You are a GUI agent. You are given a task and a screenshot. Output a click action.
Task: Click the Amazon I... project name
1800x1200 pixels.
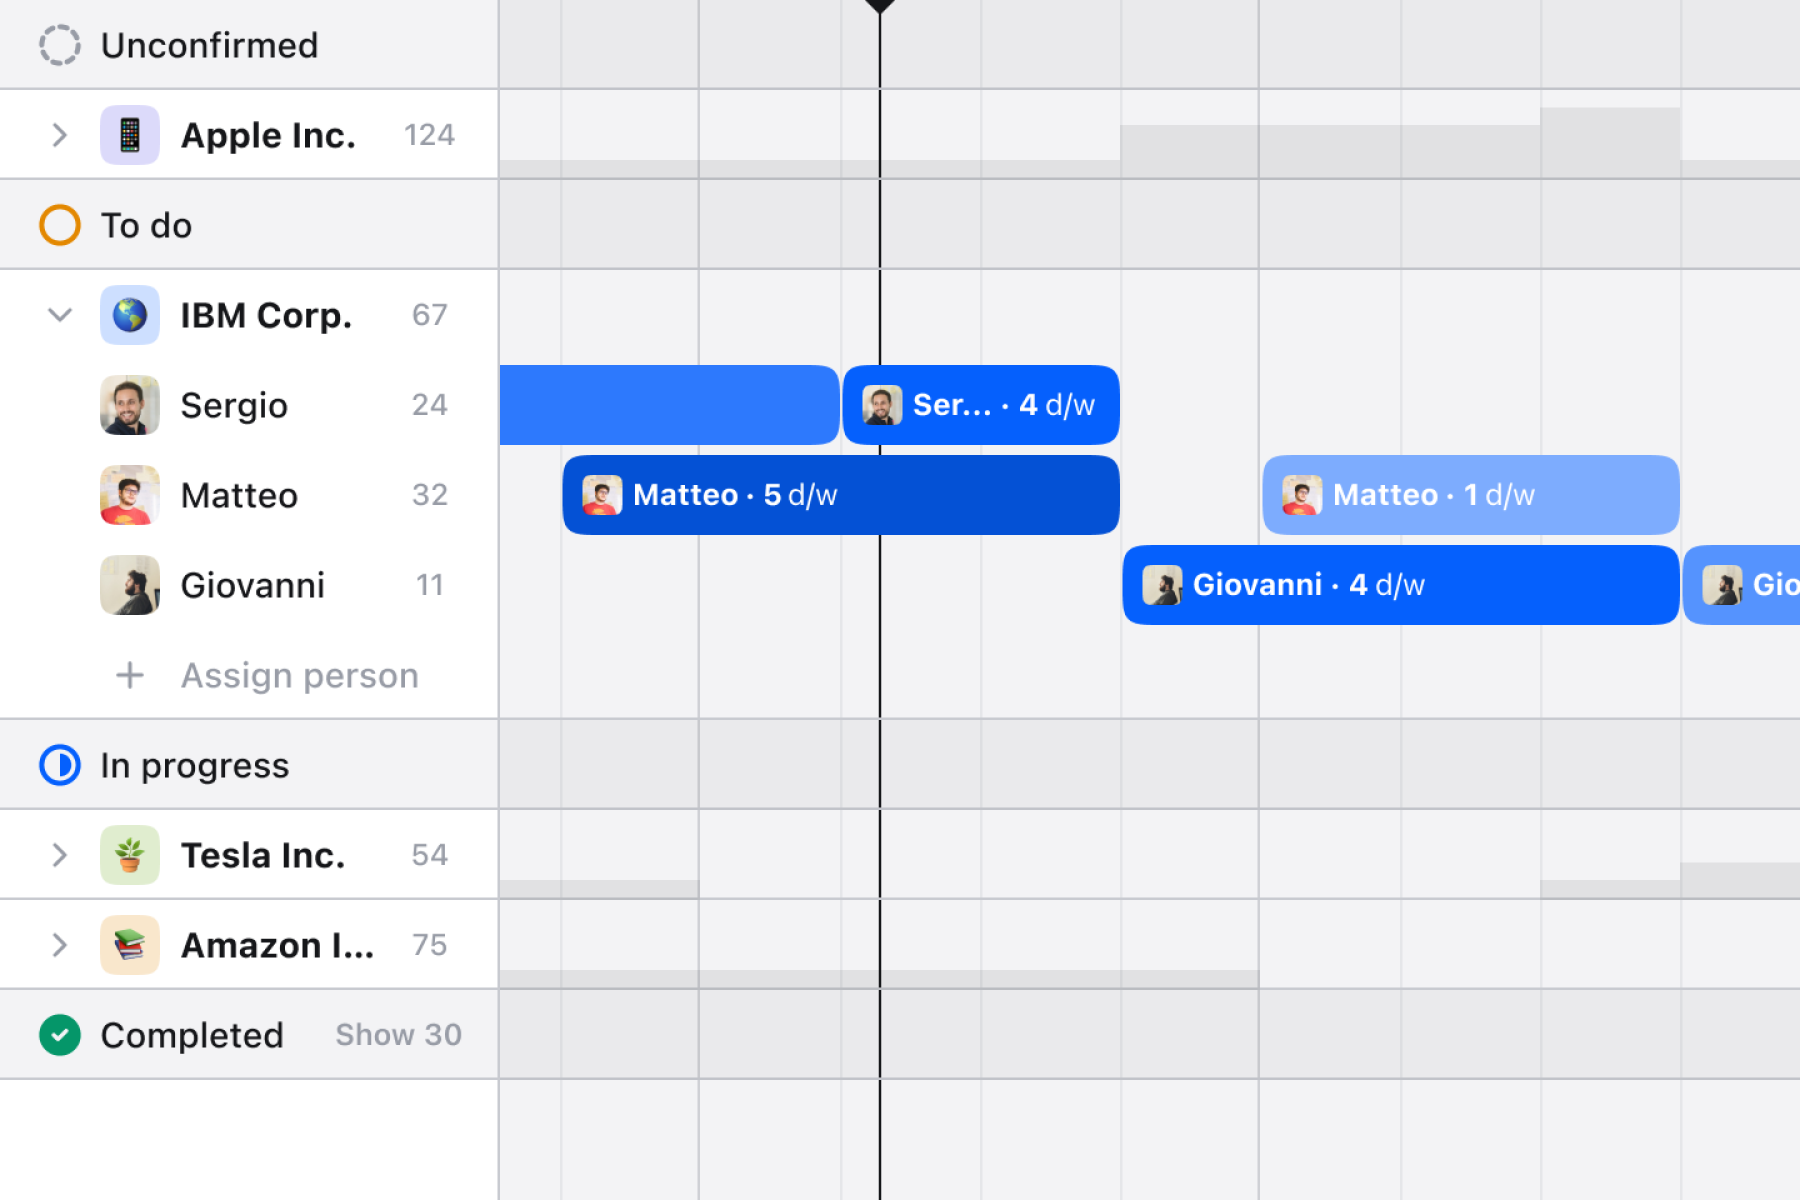(278, 945)
